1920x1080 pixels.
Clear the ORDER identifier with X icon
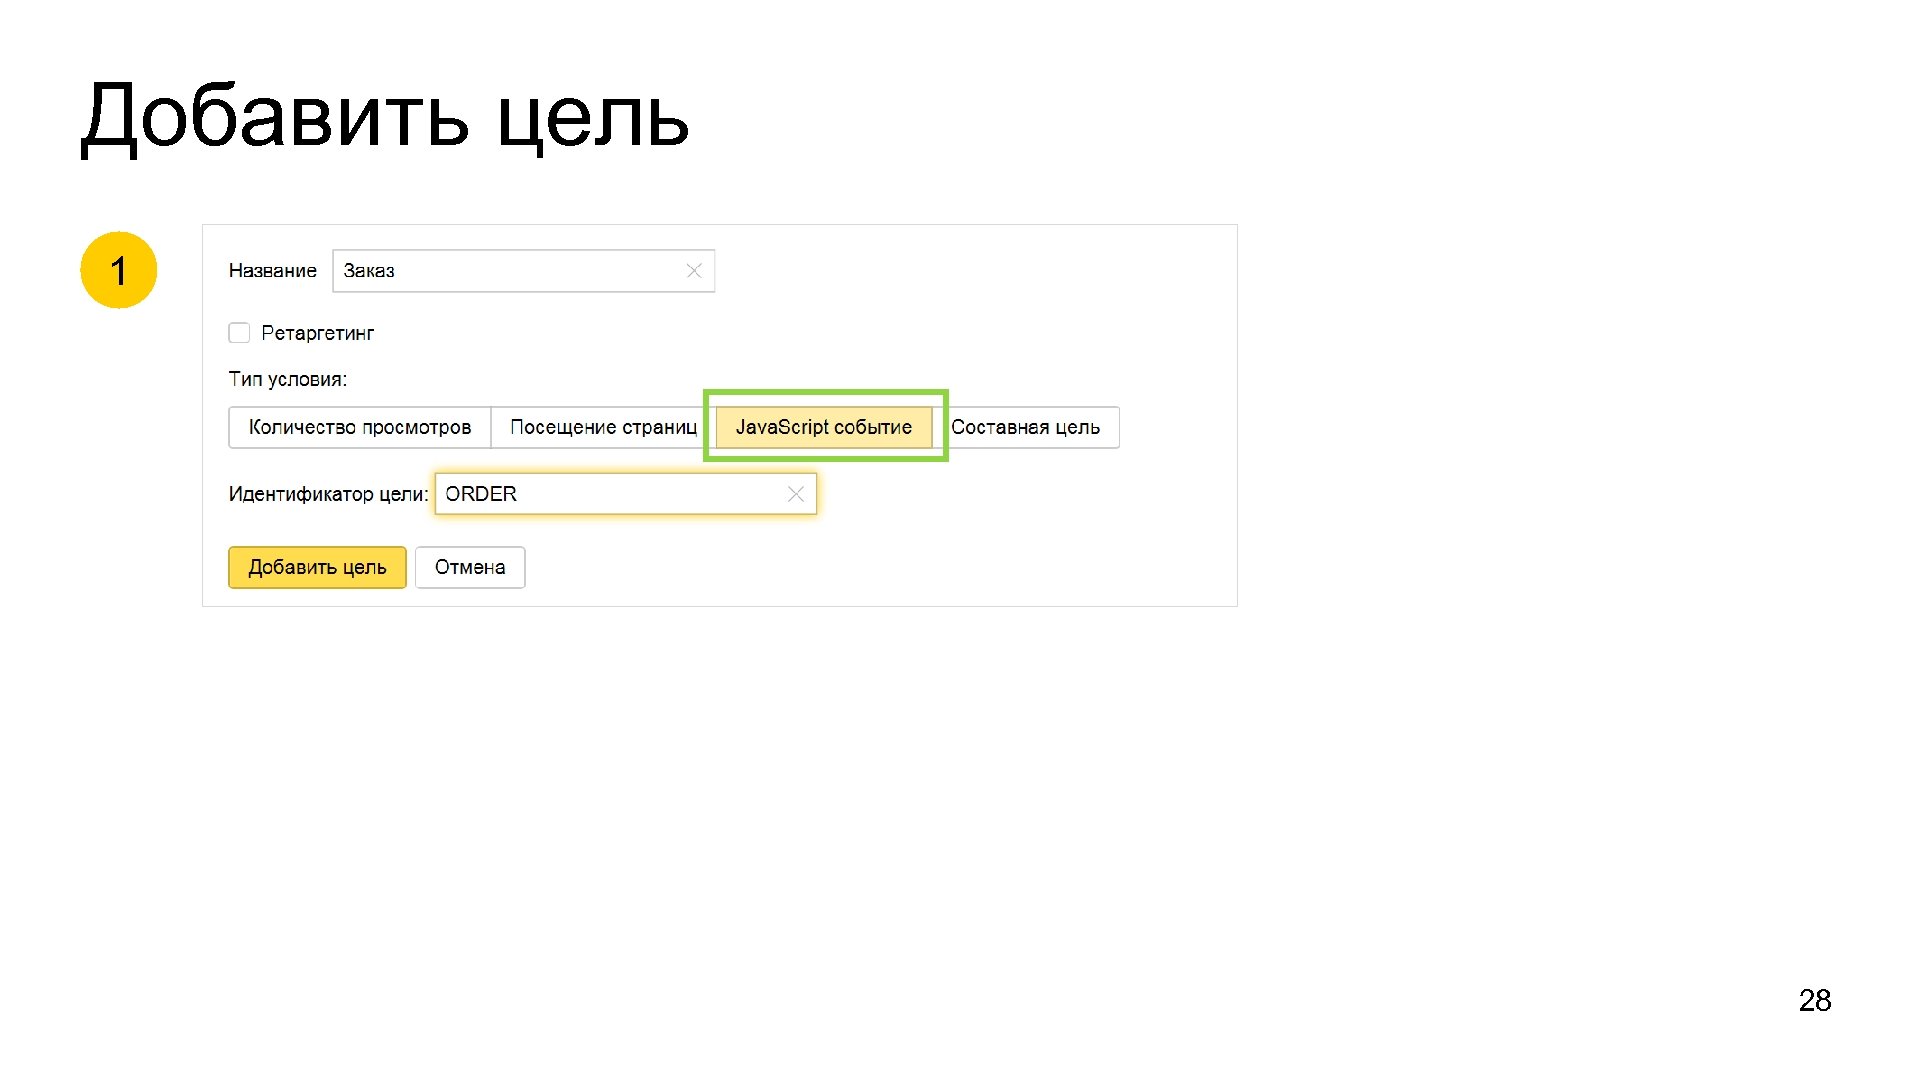tap(796, 494)
